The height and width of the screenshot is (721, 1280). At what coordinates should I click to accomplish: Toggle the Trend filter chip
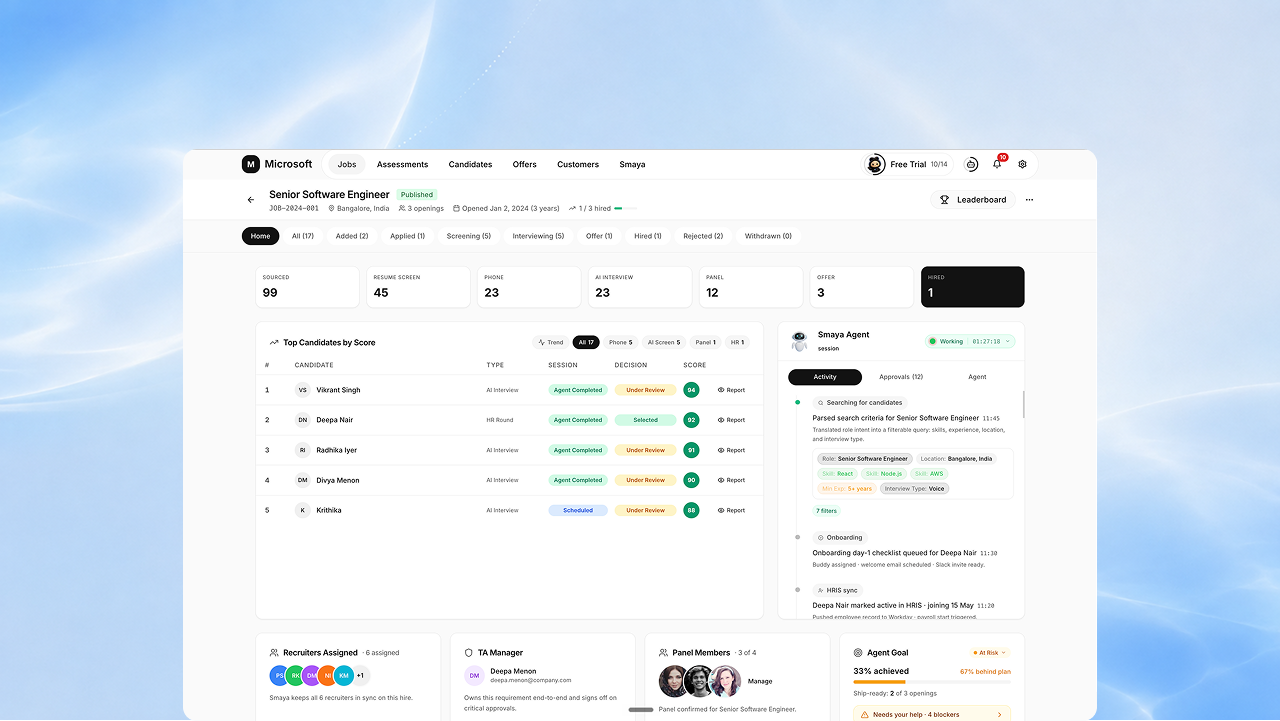[551, 342]
